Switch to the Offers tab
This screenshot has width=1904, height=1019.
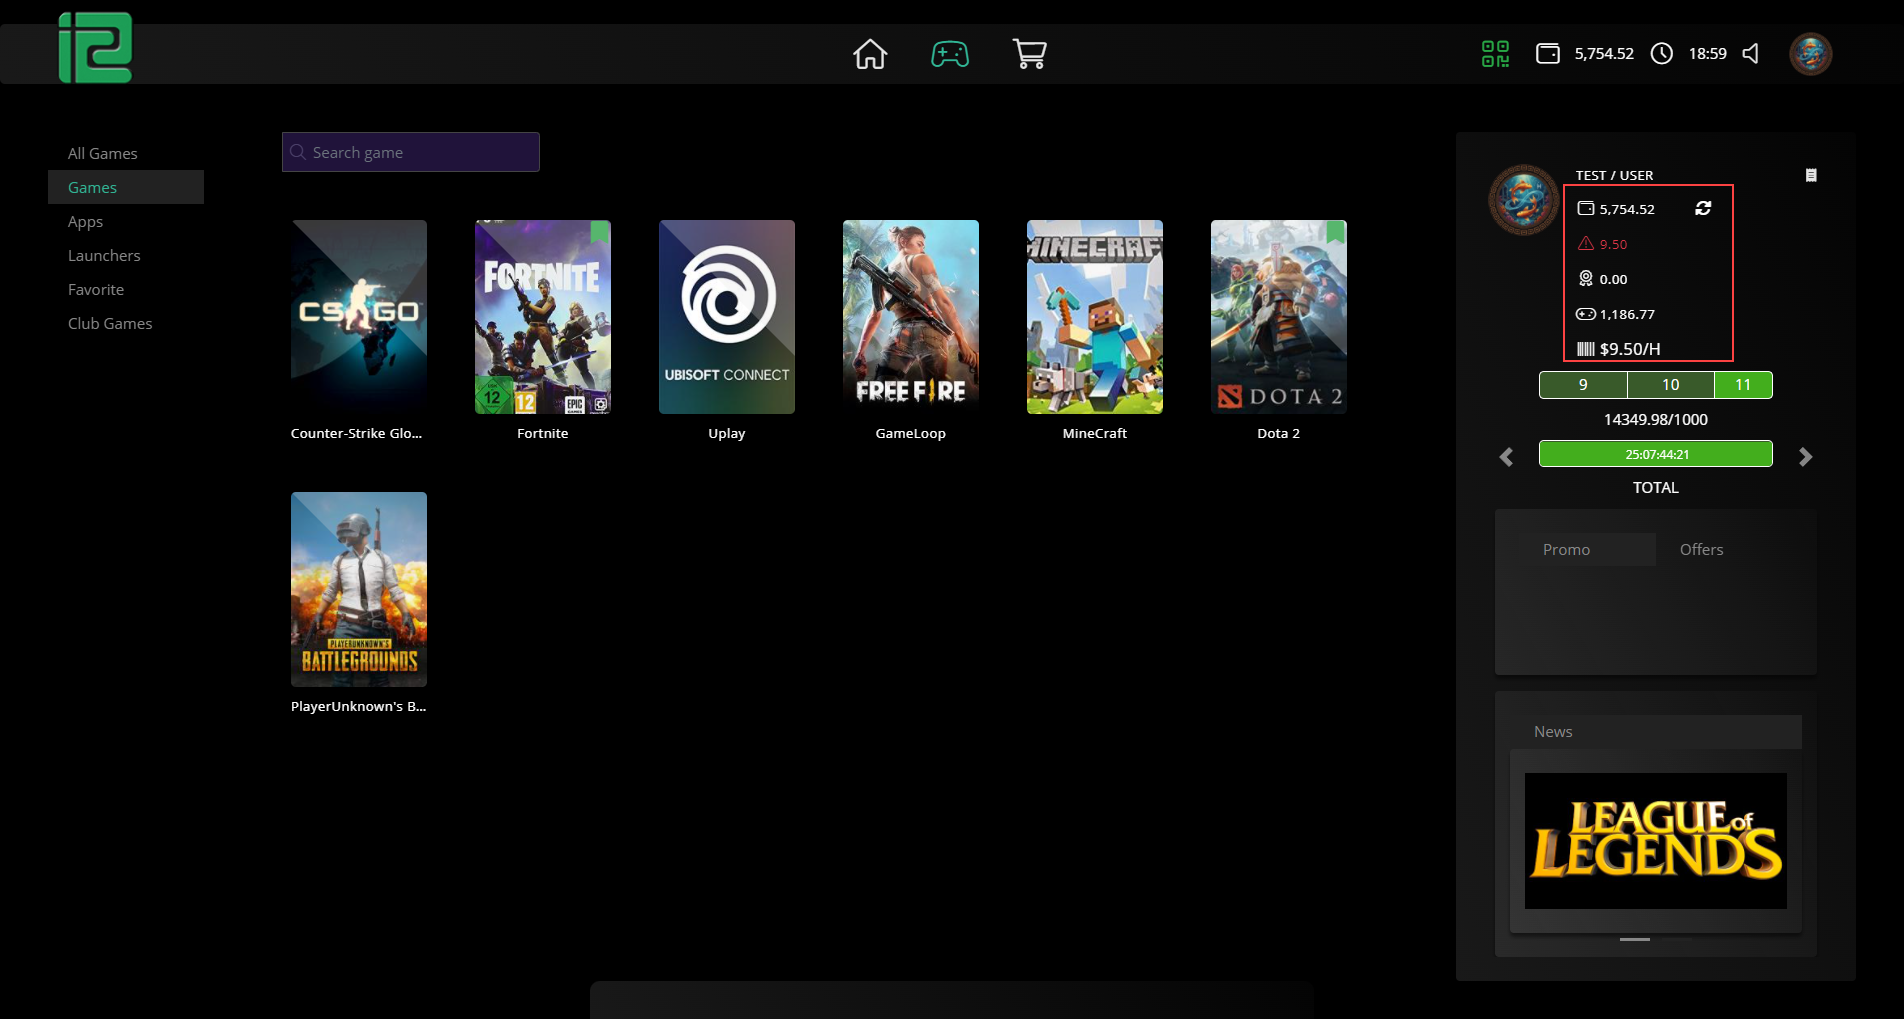pos(1702,549)
